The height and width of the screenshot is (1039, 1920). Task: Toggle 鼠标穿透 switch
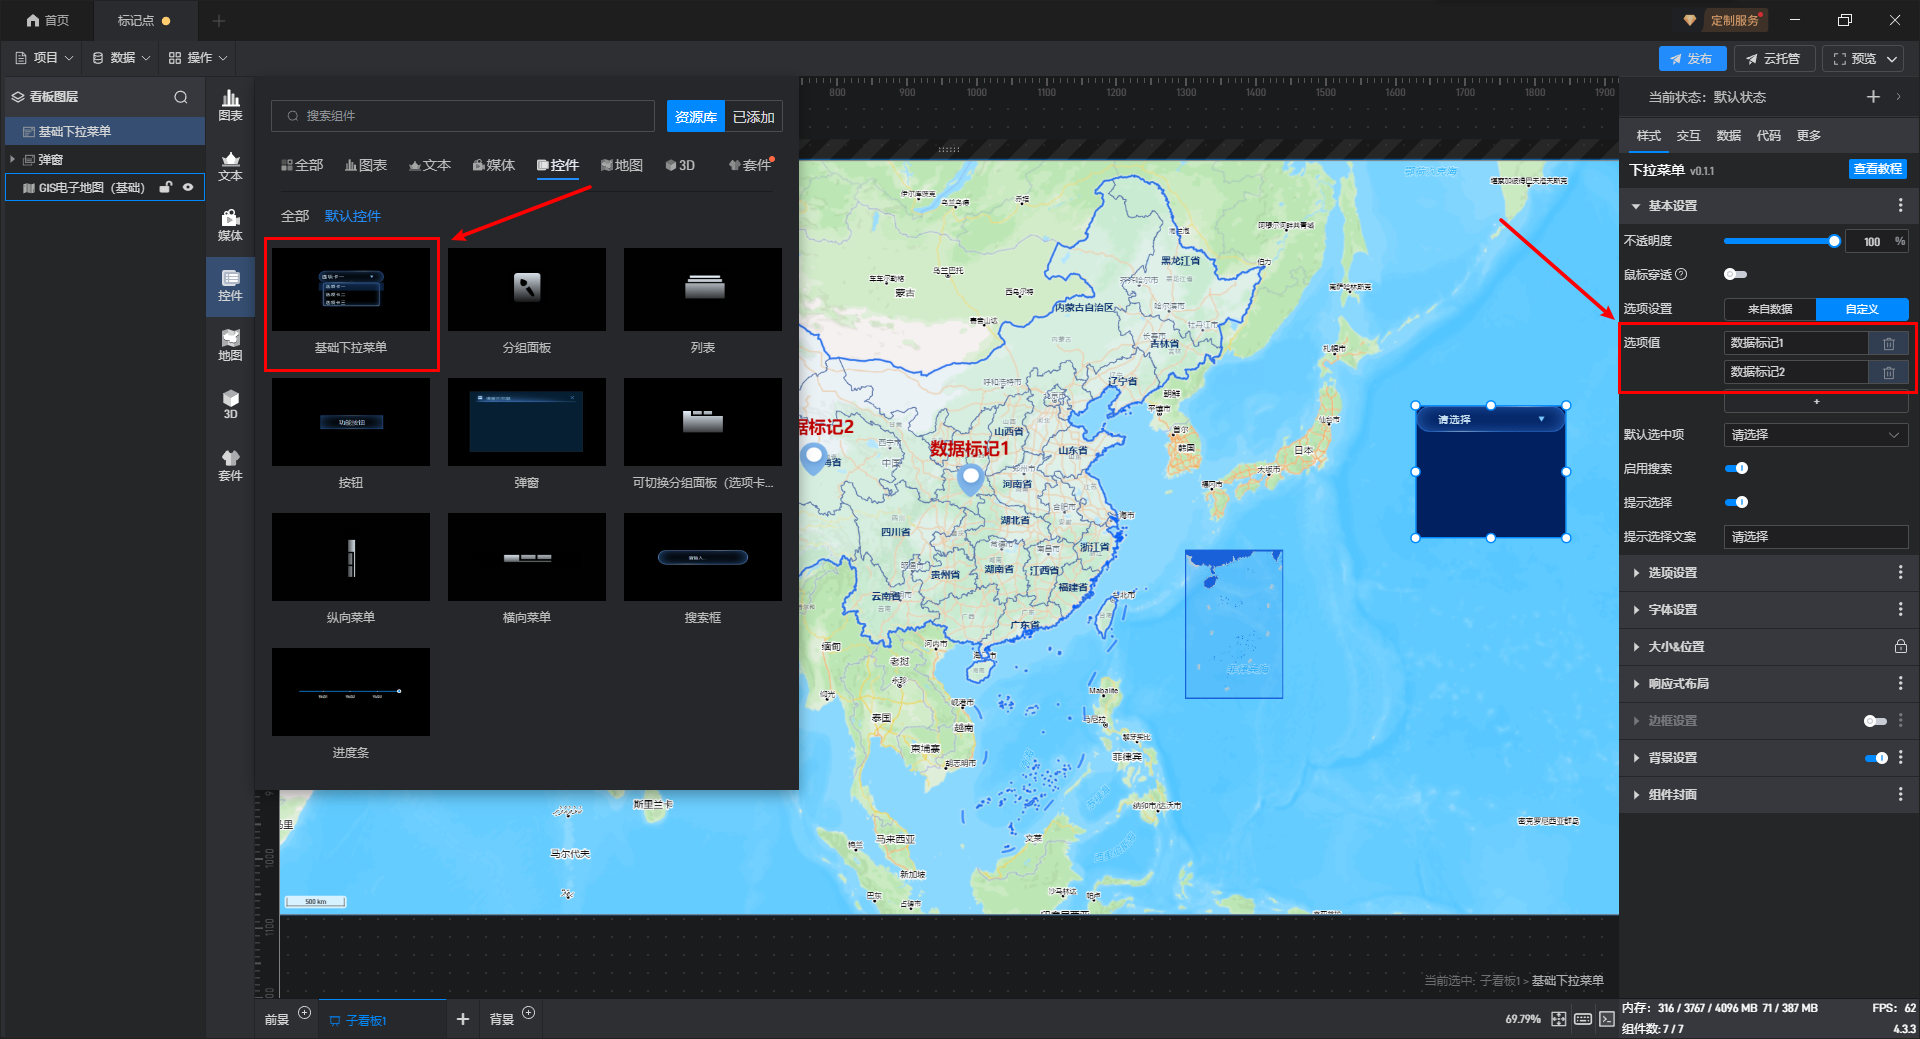1735,274
